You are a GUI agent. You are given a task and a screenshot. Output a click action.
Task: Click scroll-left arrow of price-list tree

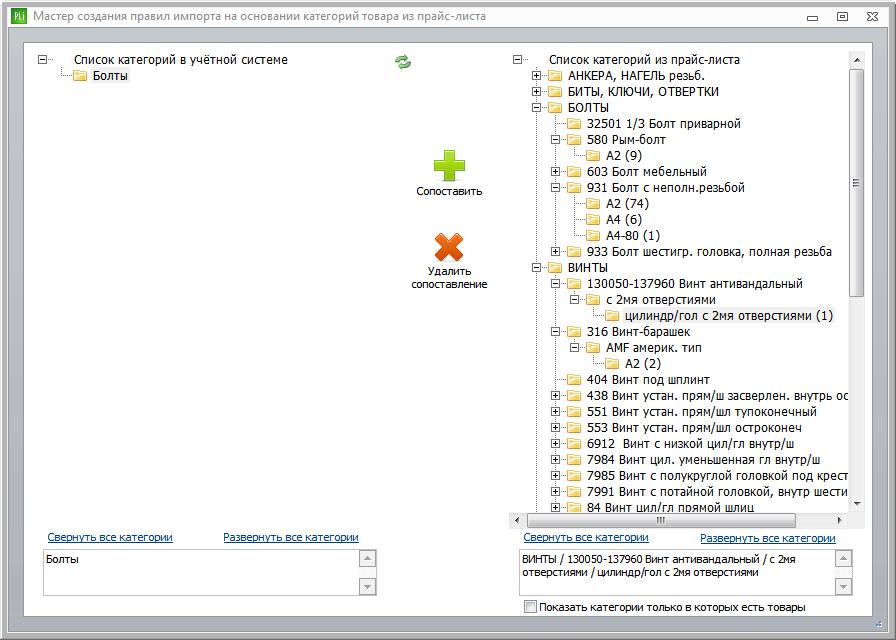click(x=517, y=520)
